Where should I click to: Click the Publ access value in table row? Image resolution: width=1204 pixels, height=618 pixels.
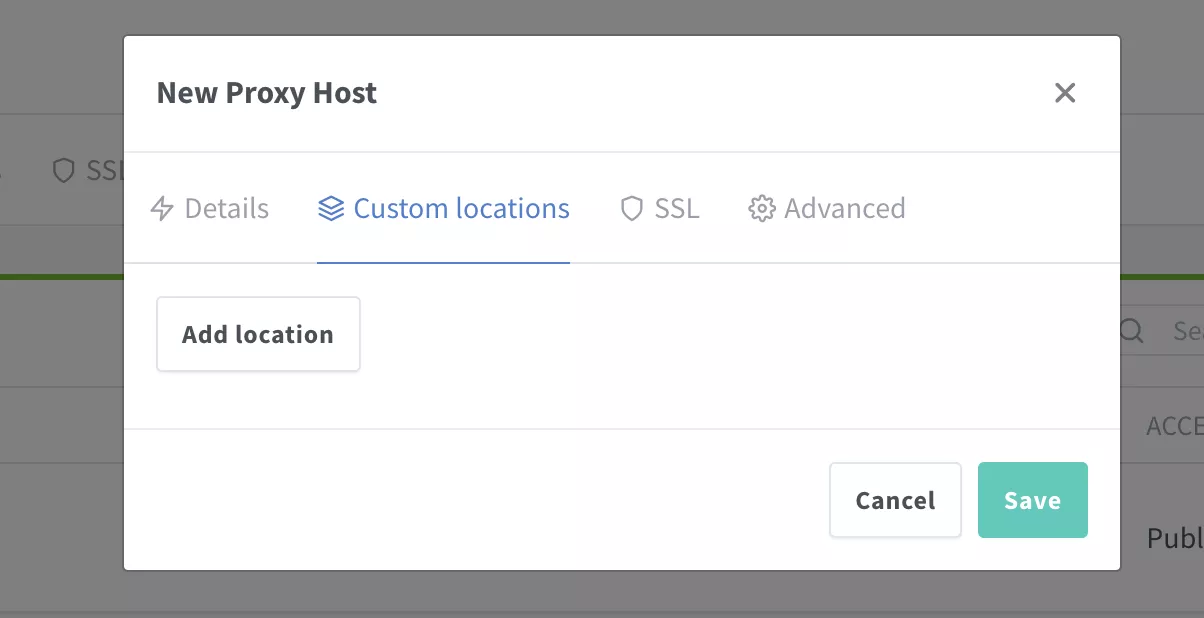point(1175,539)
